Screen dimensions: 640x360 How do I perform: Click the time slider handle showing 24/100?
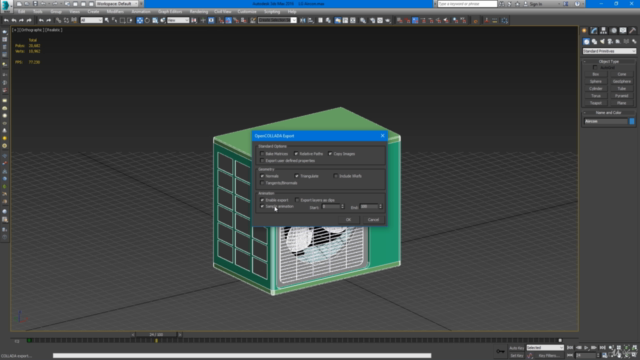tap(156, 335)
